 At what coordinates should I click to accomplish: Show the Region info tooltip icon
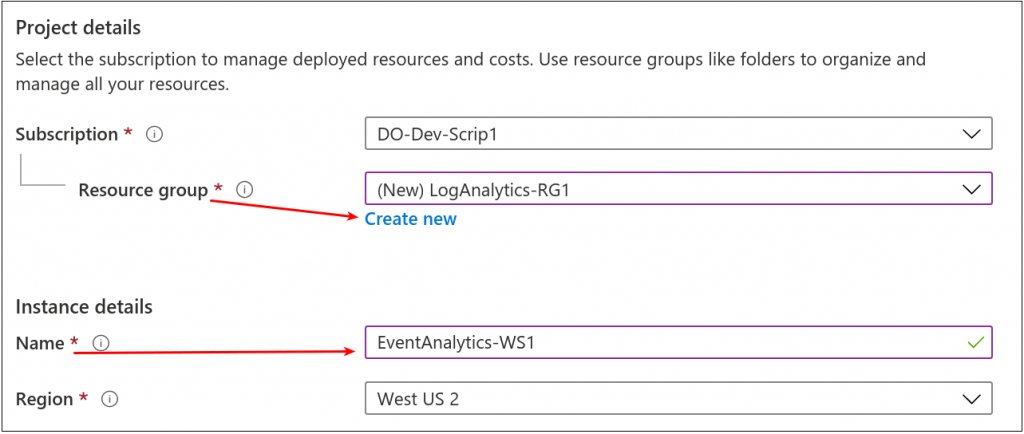[110, 399]
